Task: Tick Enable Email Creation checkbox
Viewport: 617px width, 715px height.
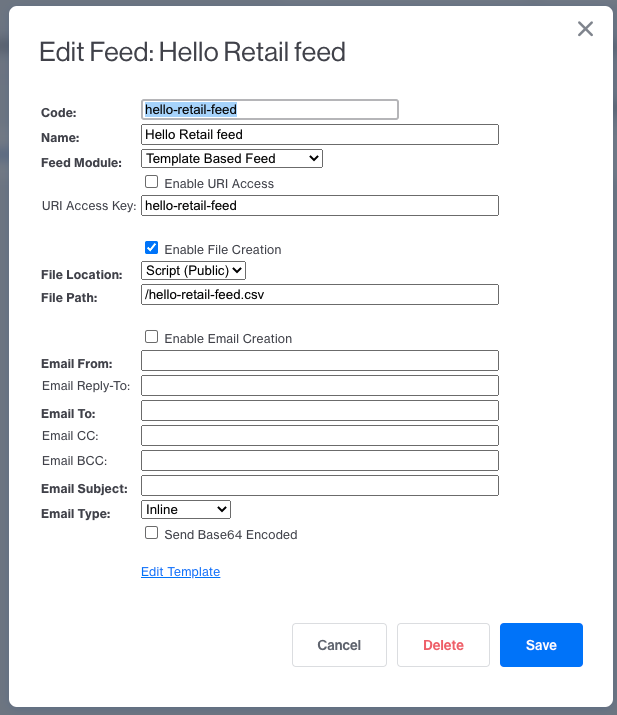Action: 152,338
